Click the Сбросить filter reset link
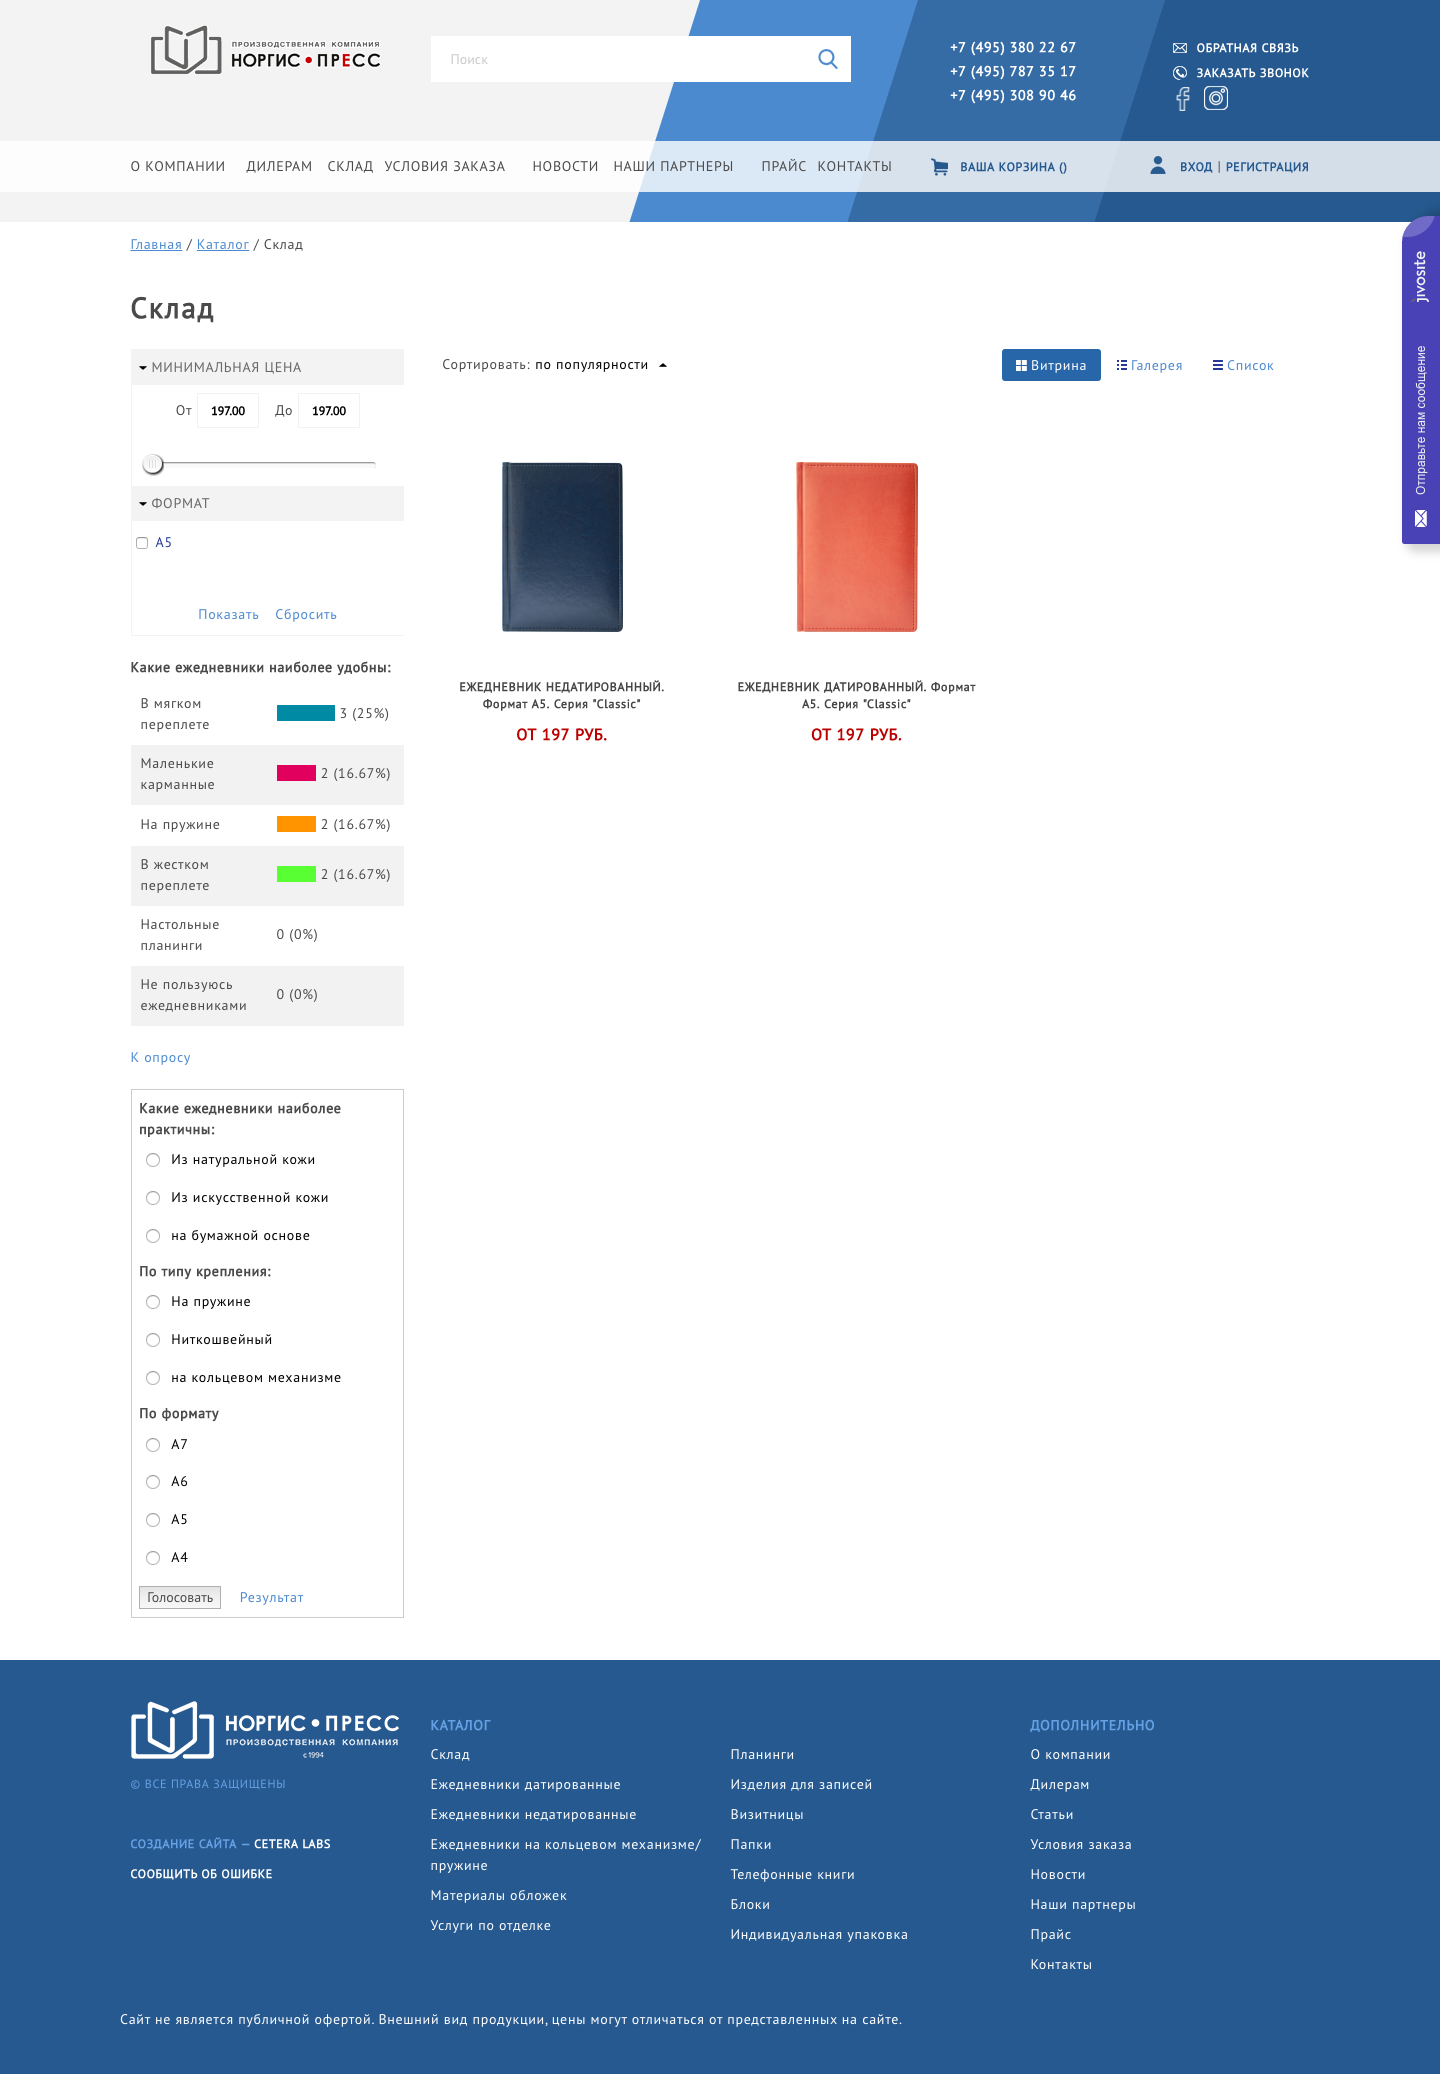The height and width of the screenshot is (2074, 1440). pyautogui.click(x=305, y=615)
